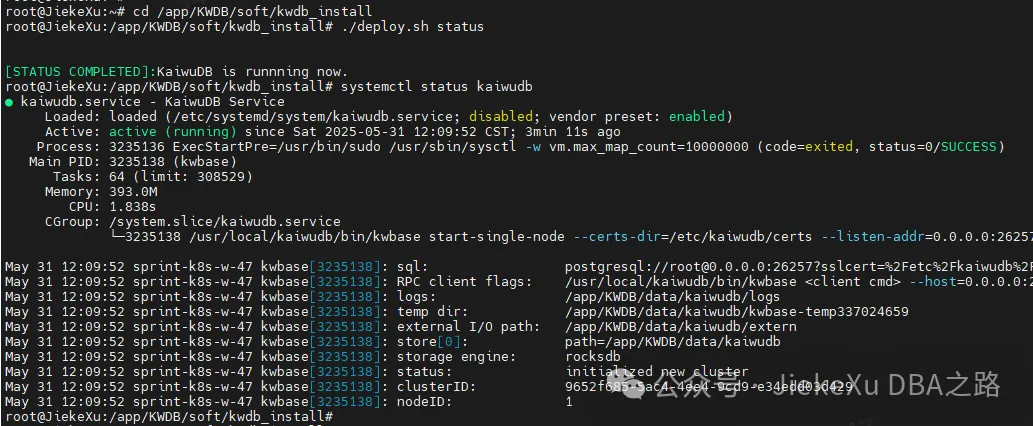1033x426 pixels.
Task: Click the 'store[0]:' label
Action: click(x=433, y=342)
